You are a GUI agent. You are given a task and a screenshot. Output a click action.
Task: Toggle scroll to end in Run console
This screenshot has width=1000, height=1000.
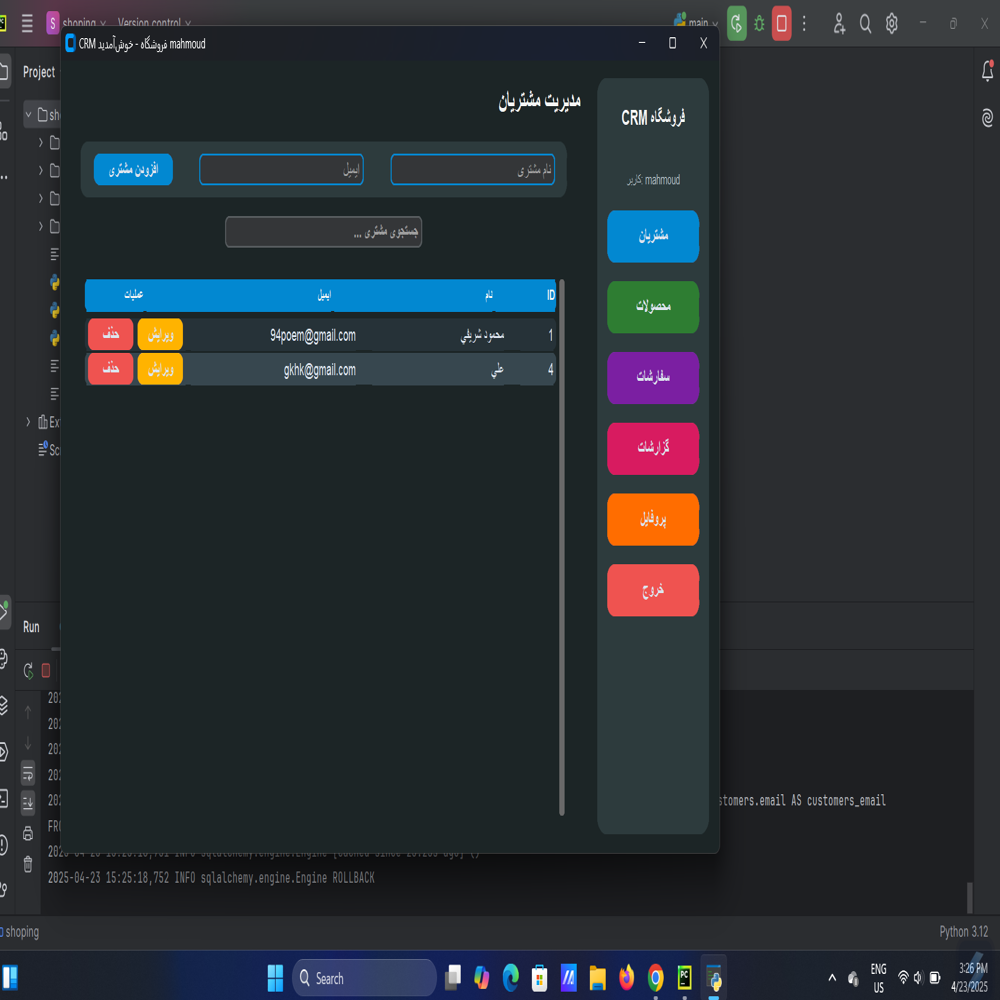tap(28, 801)
